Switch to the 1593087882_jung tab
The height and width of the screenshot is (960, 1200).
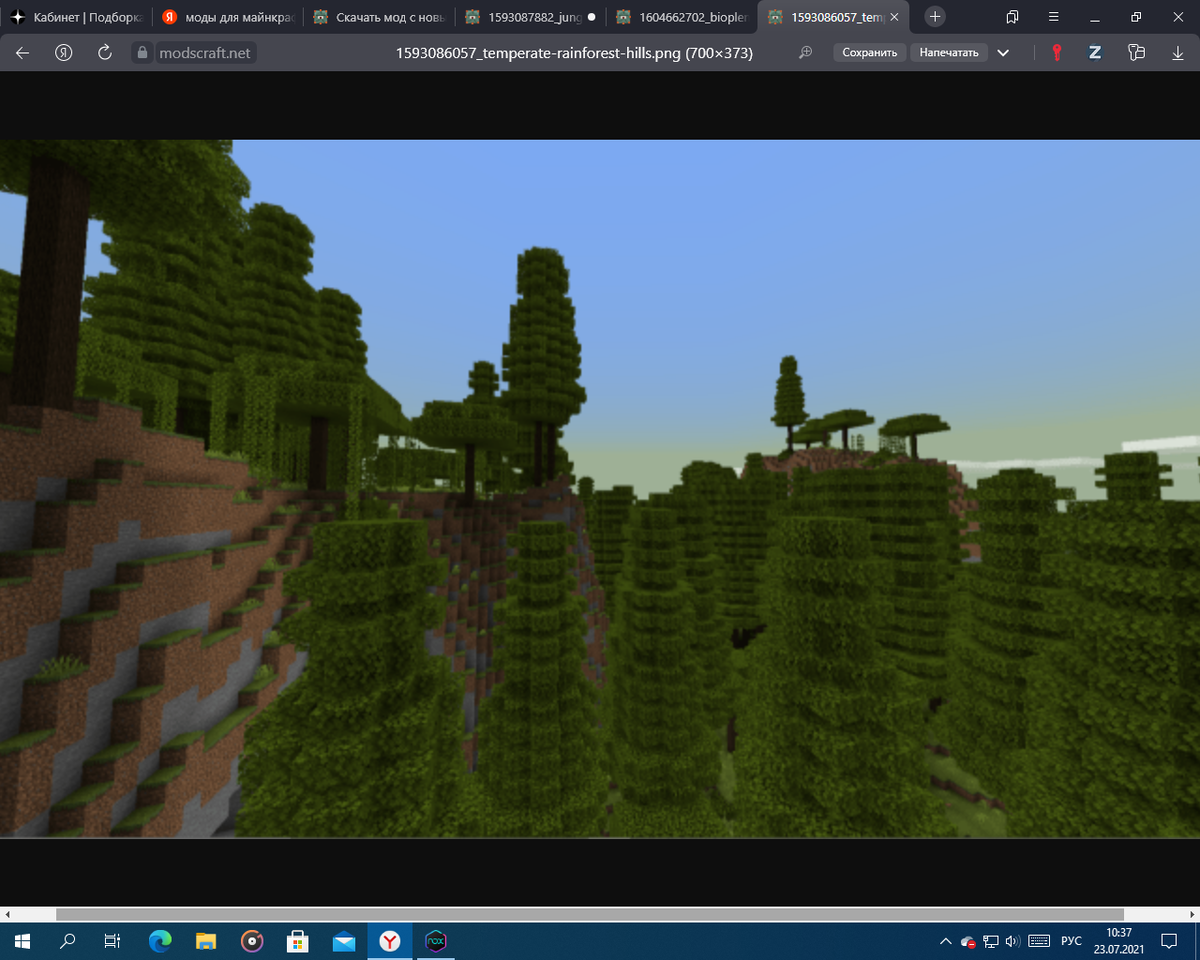click(x=530, y=17)
